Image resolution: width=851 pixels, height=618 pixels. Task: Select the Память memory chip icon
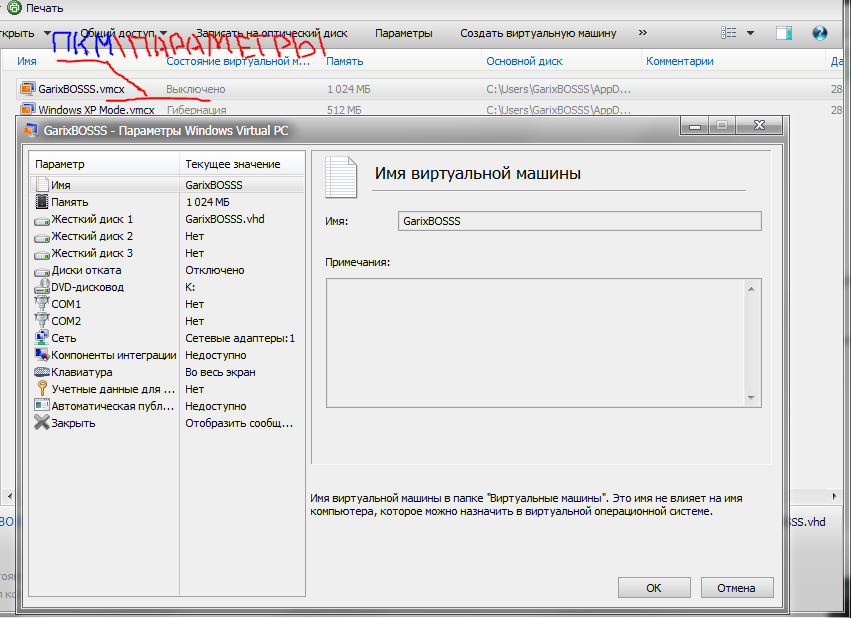pyautogui.click(x=42, y=202)
